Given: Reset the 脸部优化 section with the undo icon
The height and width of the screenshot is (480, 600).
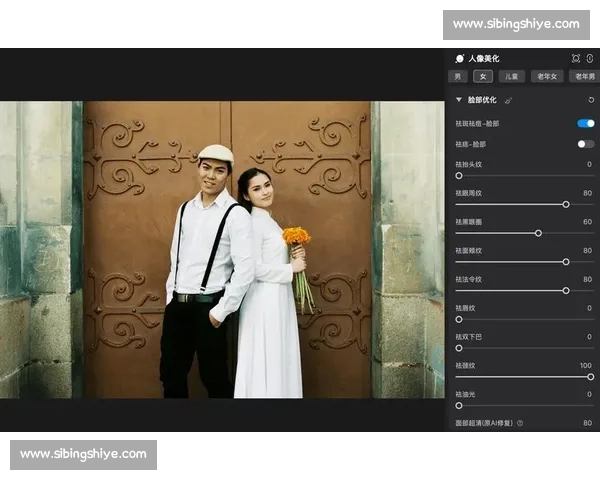Looking at the screenshot, I should click(590, 100).
